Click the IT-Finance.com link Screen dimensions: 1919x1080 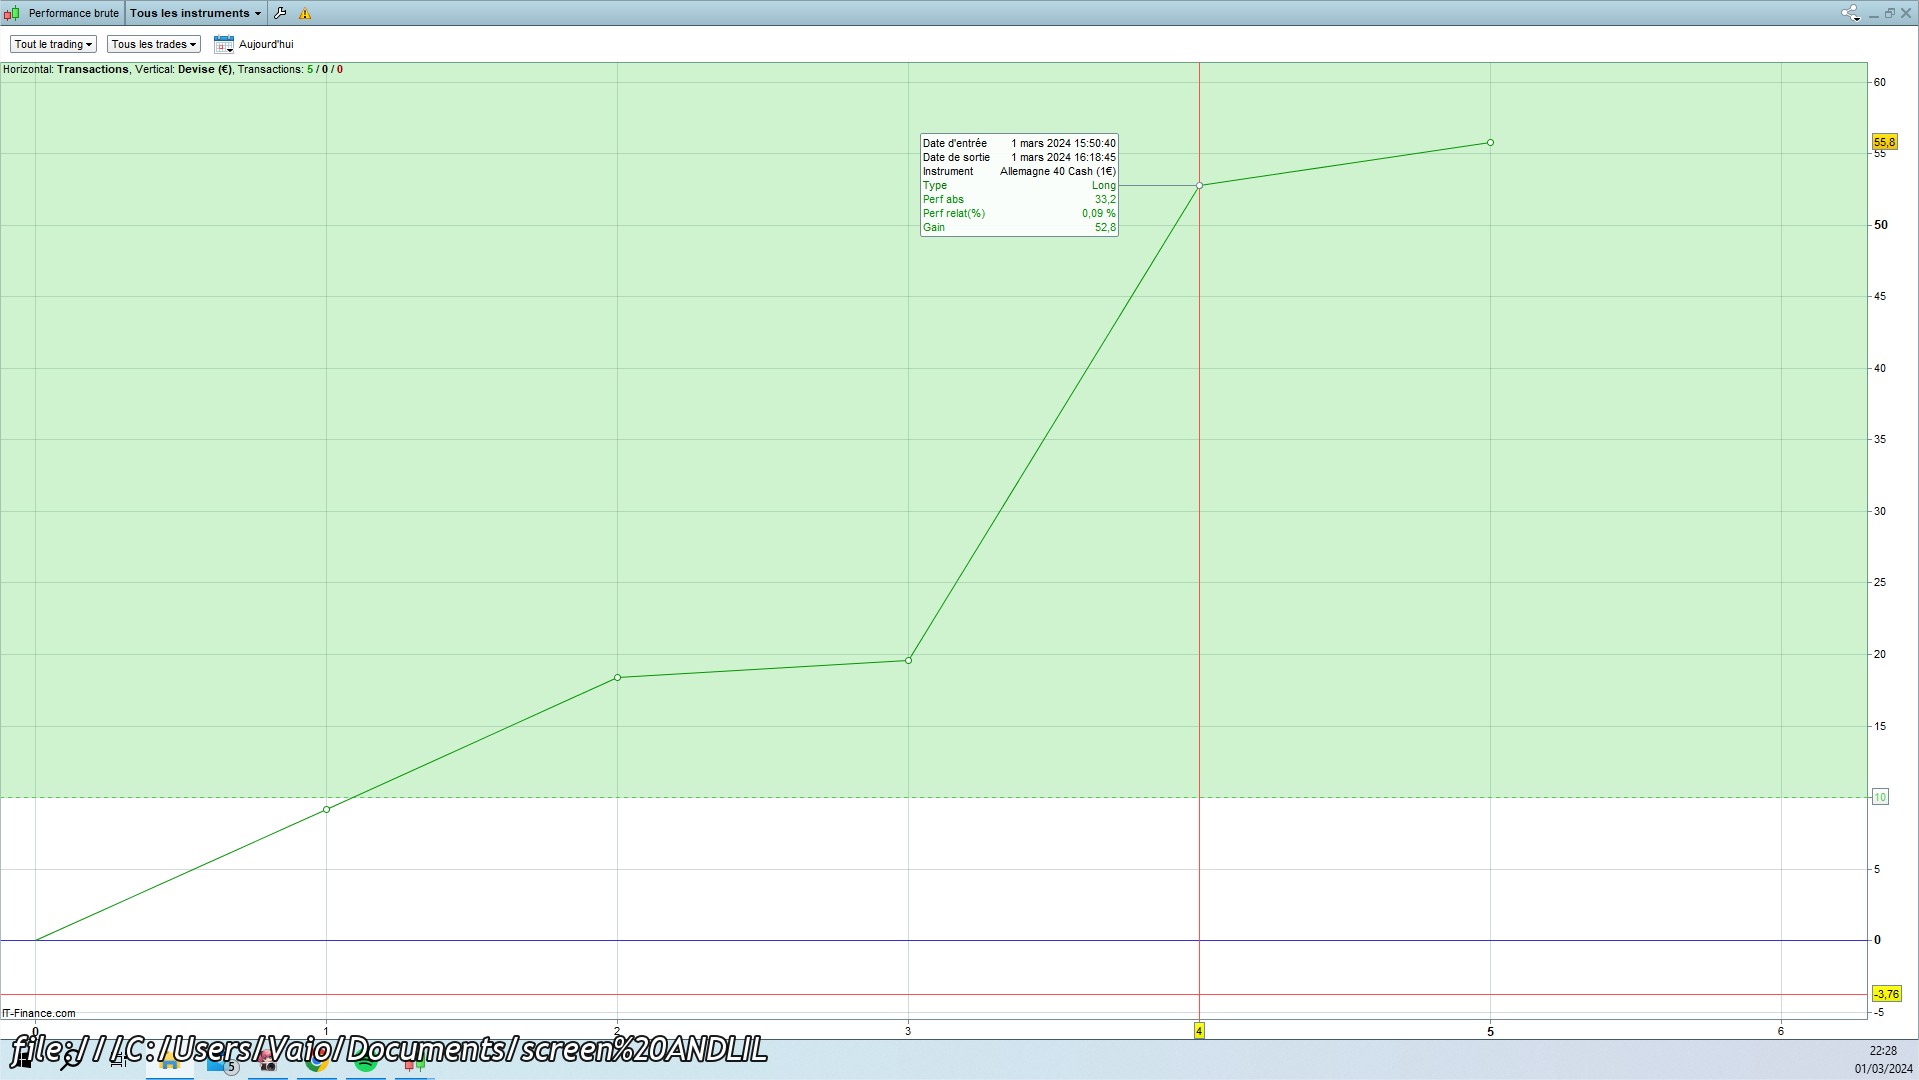point(39,1013)
